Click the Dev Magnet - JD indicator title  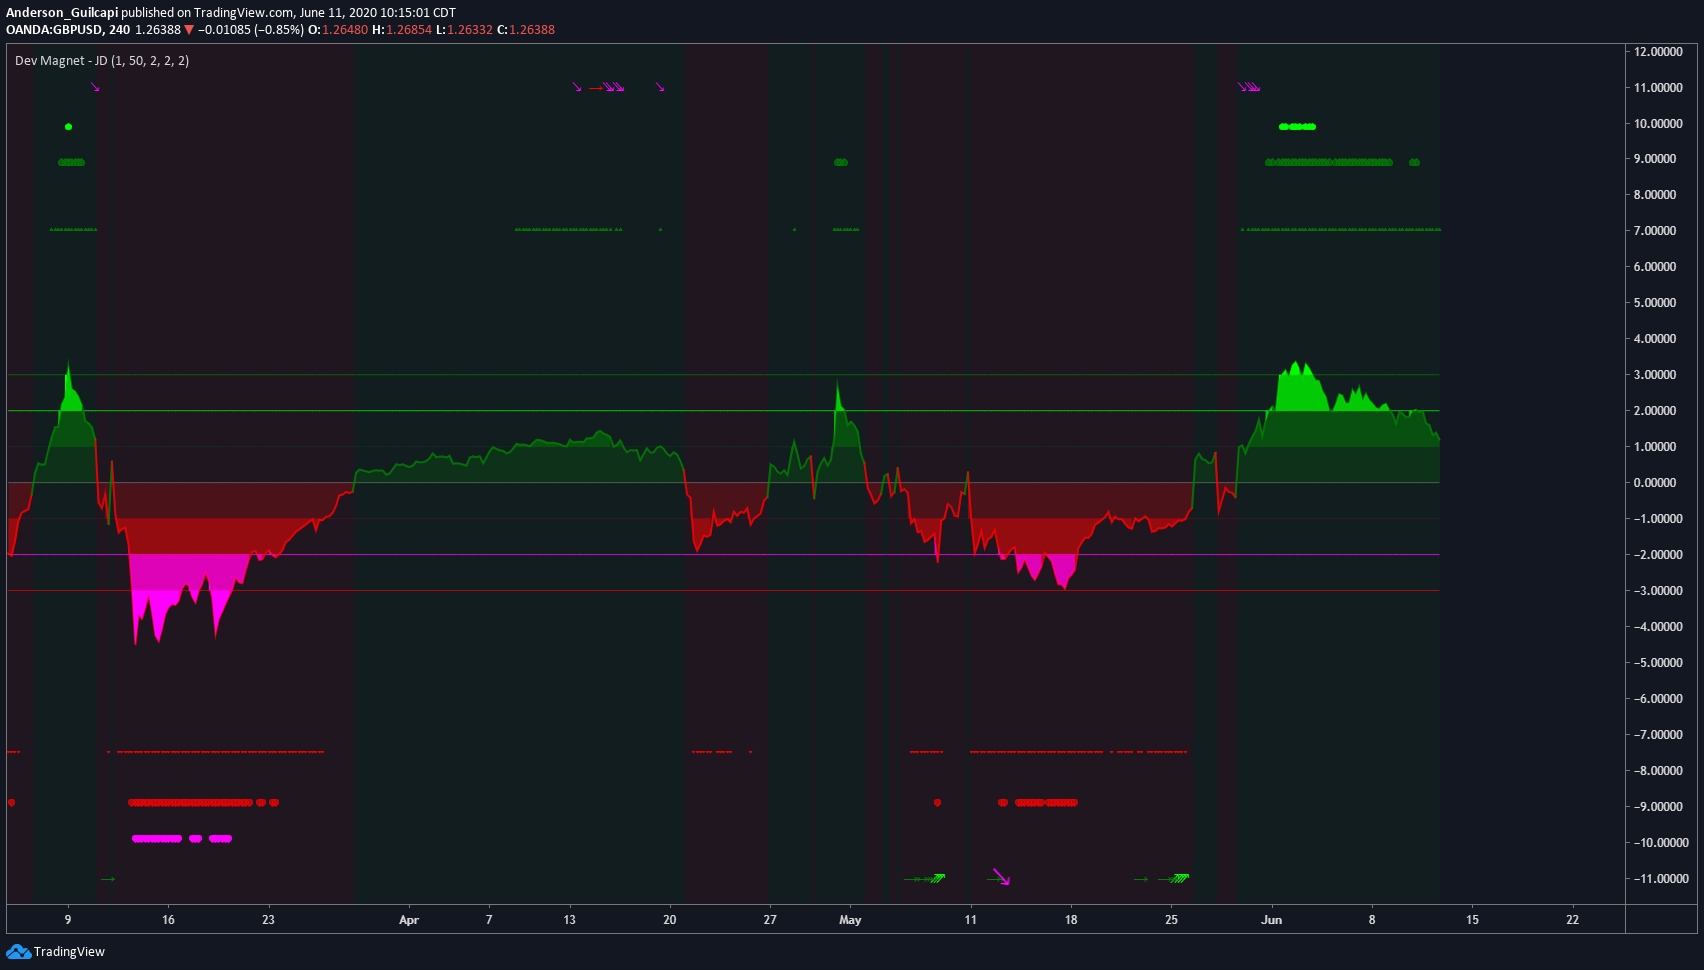(102, 61)
